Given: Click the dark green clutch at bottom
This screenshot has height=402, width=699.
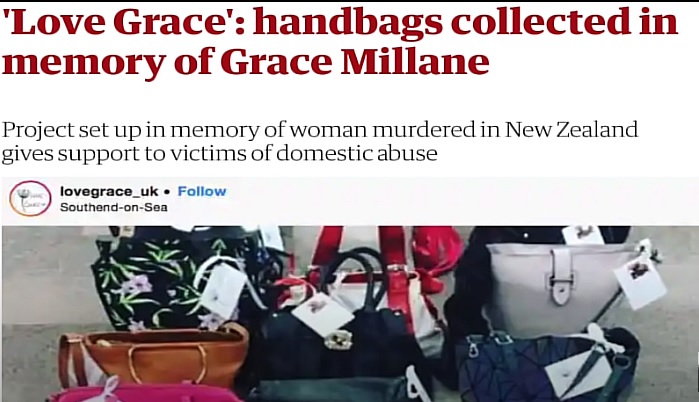Looking at the screenshot, I should click(x=332, y=391).
